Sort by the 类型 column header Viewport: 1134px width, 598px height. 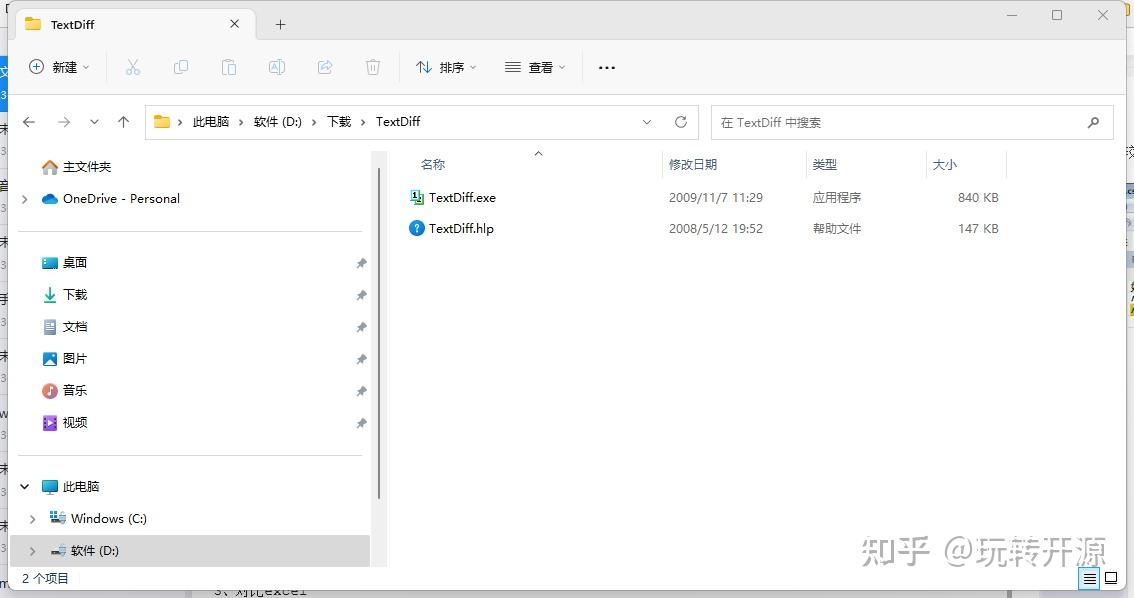824,165
